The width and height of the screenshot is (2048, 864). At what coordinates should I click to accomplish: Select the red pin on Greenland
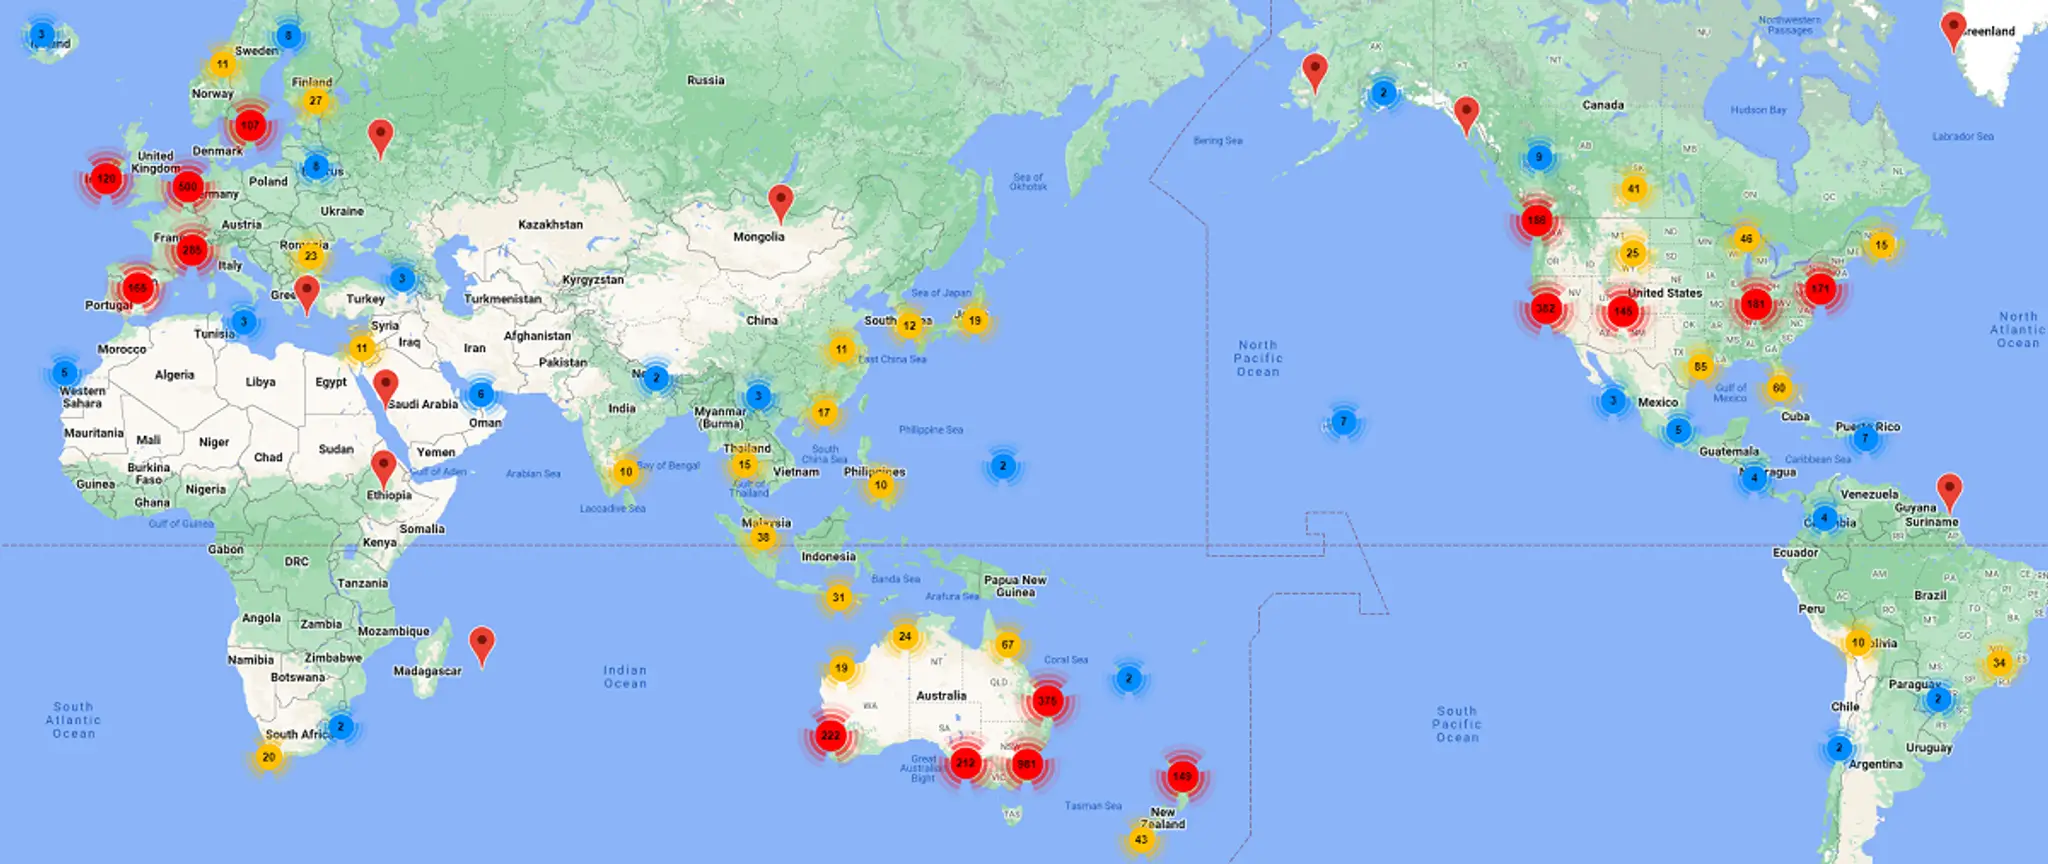click(x=1952, y=29)
